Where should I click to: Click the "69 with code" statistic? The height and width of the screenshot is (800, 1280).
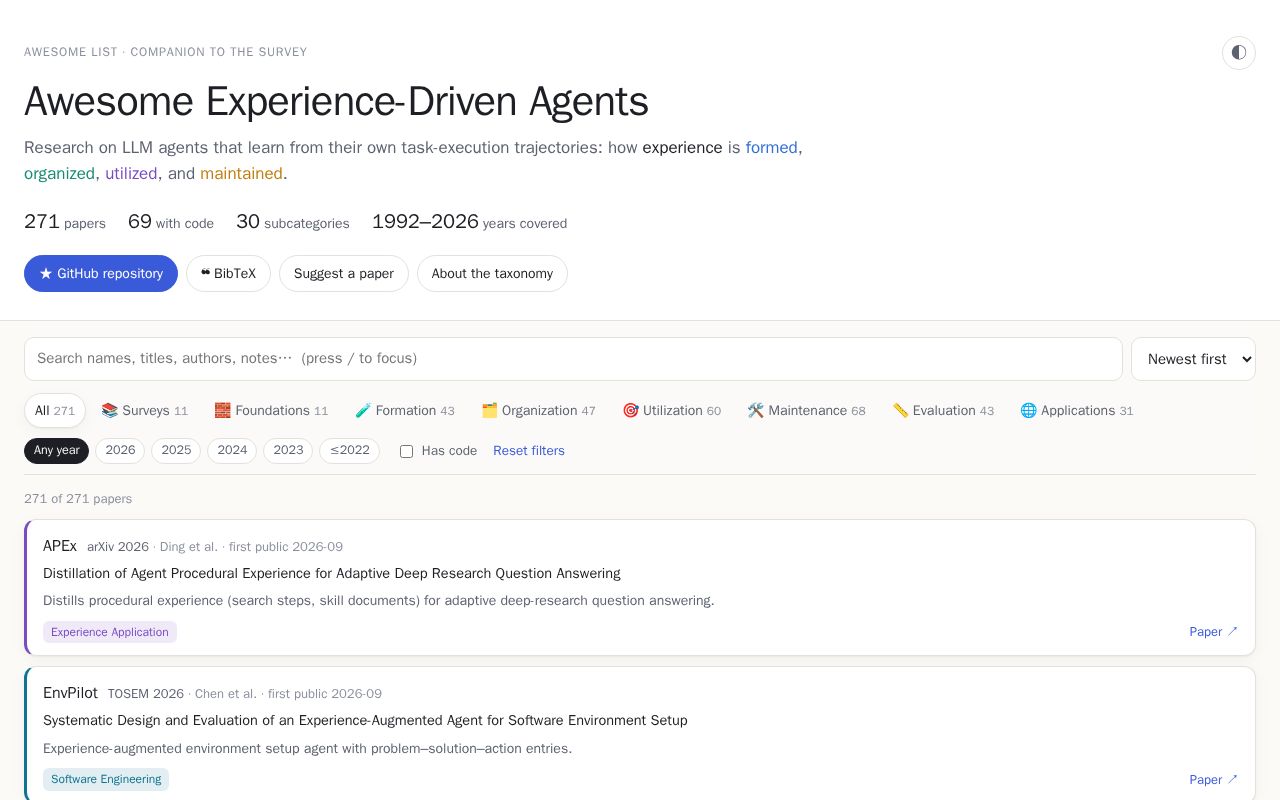(x=171, y=222)
